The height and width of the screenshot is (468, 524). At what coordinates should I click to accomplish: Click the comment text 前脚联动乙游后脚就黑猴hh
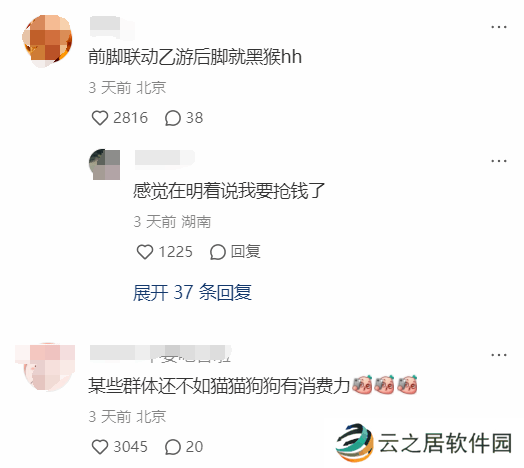pyautogui.click(x=195, y=57)
